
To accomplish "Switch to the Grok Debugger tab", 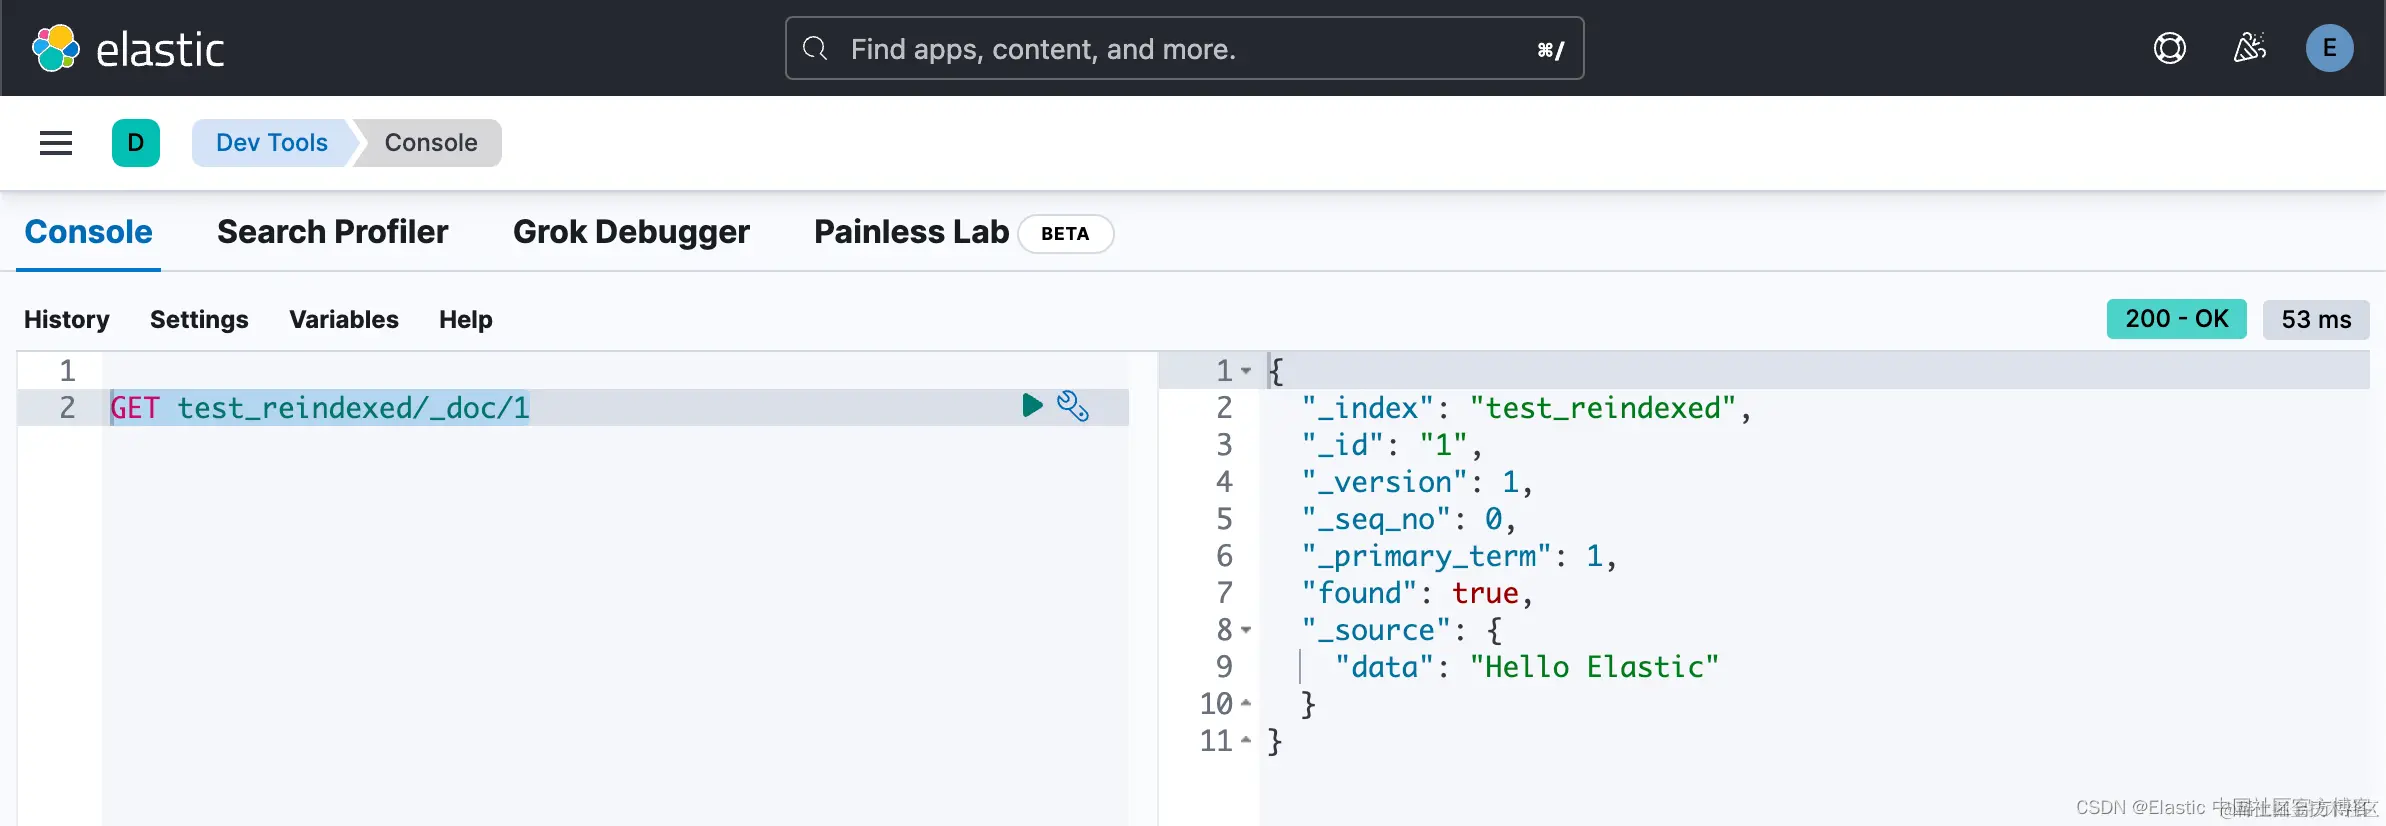I will coord(631,232).
